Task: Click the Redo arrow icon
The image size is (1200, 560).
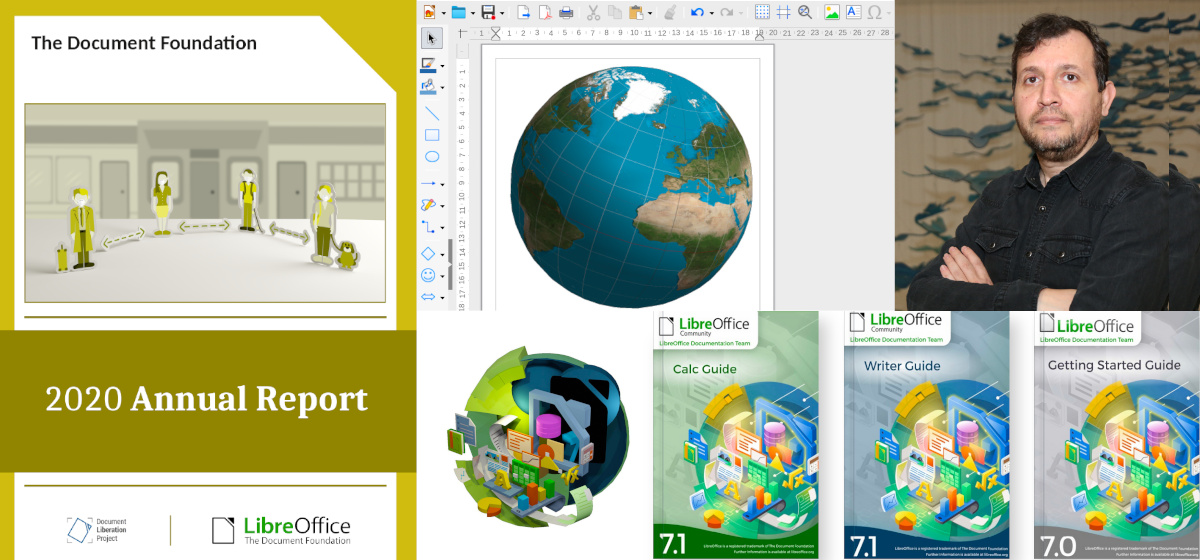Action: click(727, 12)
